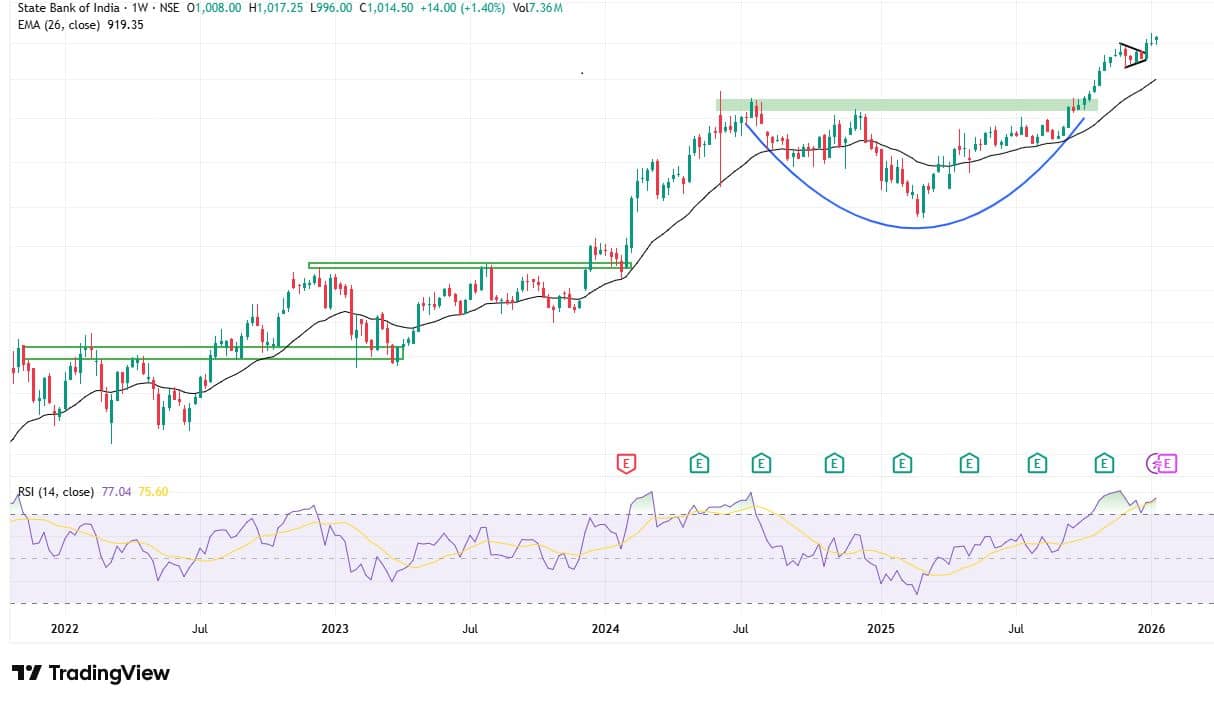Image resolution: width=1214 pixels, height=703 pixels.
Task: Click the TradingView logo
Action: click(90, 673)
